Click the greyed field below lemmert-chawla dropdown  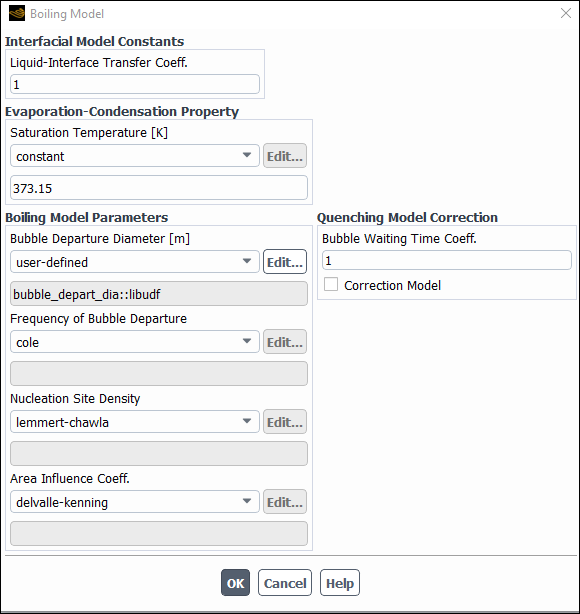[x=159, y=453]
